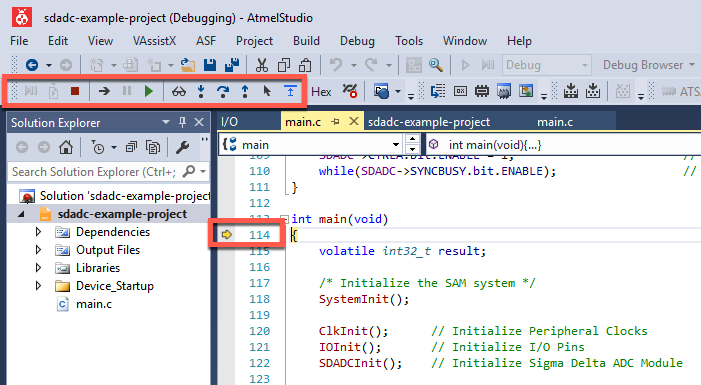Click first device programming icon

(x=570, y=91)
